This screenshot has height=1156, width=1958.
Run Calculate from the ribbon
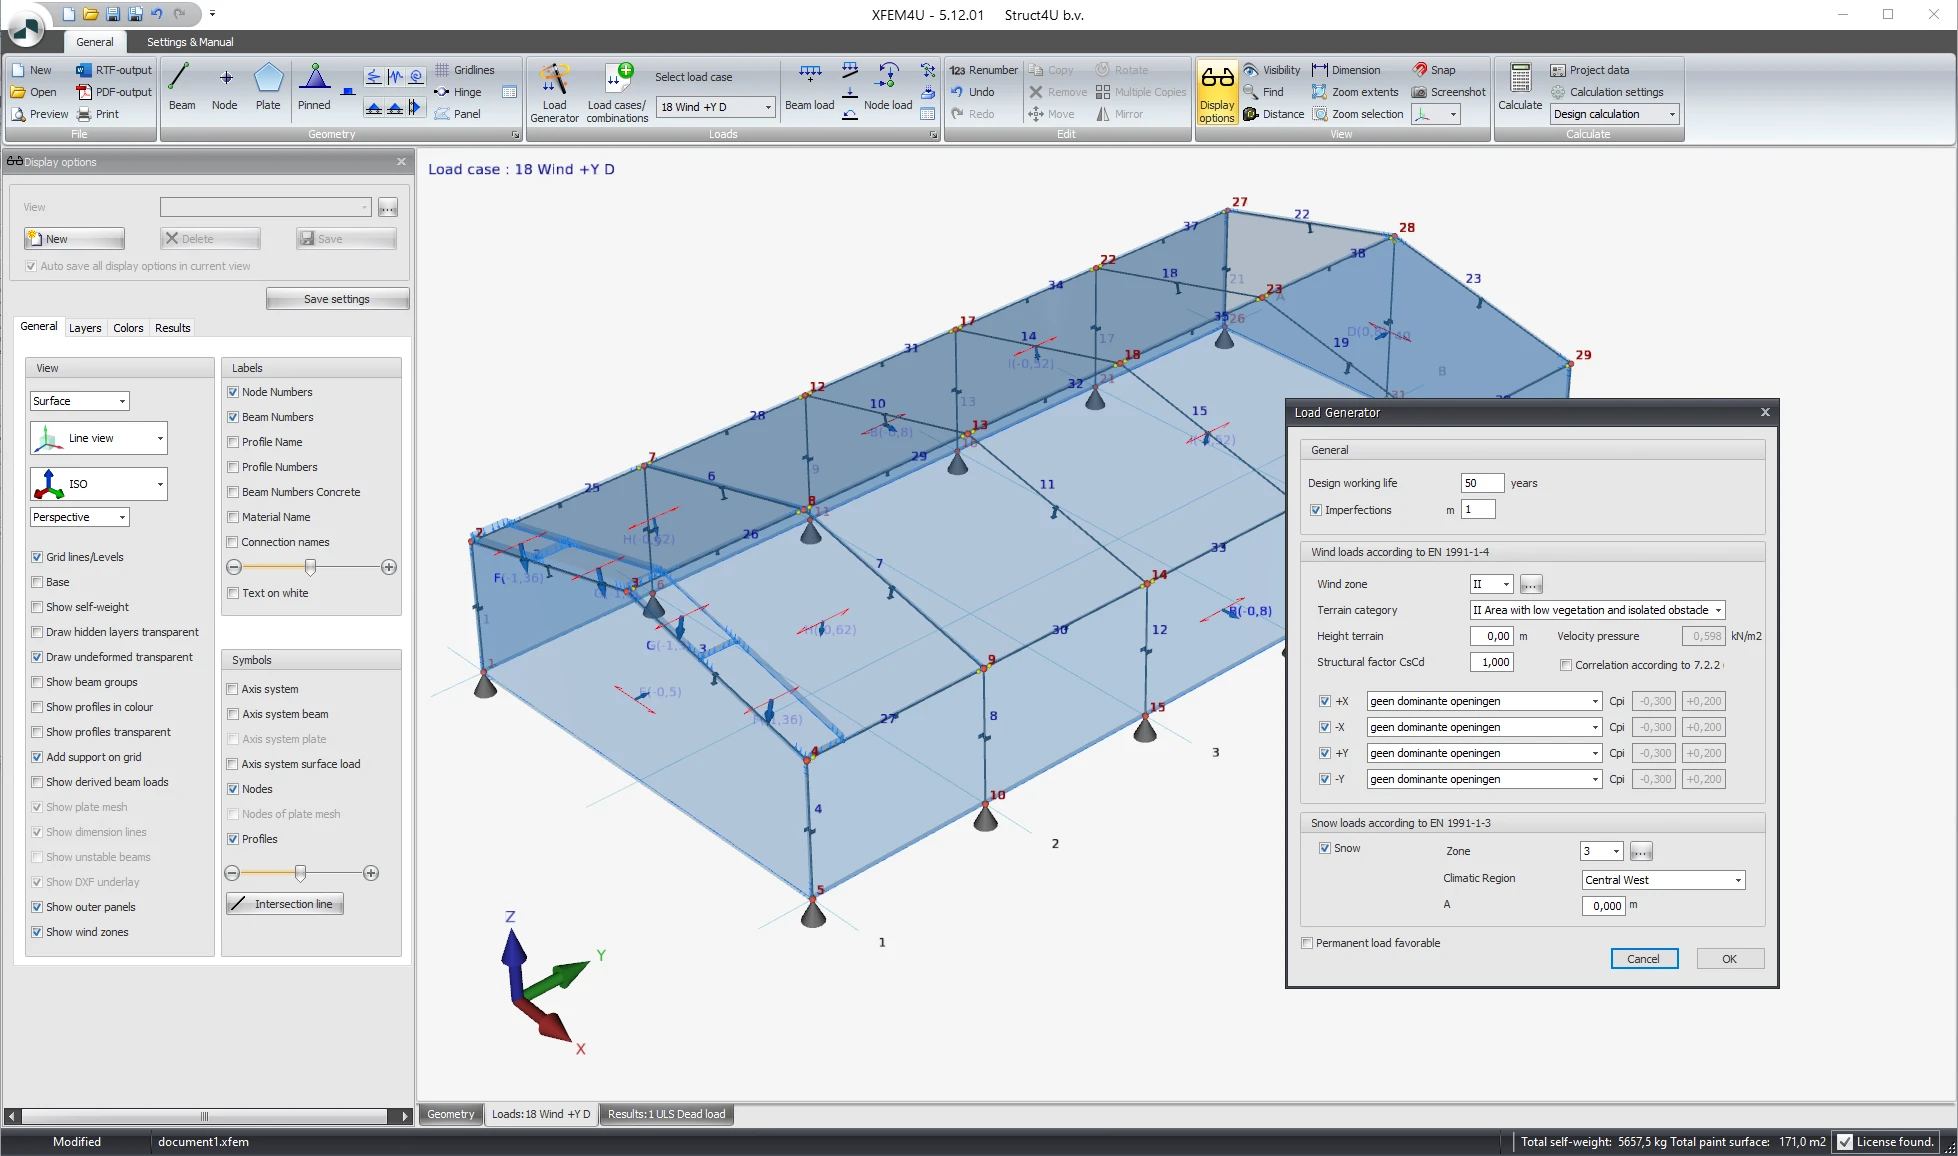point(1520,88)
